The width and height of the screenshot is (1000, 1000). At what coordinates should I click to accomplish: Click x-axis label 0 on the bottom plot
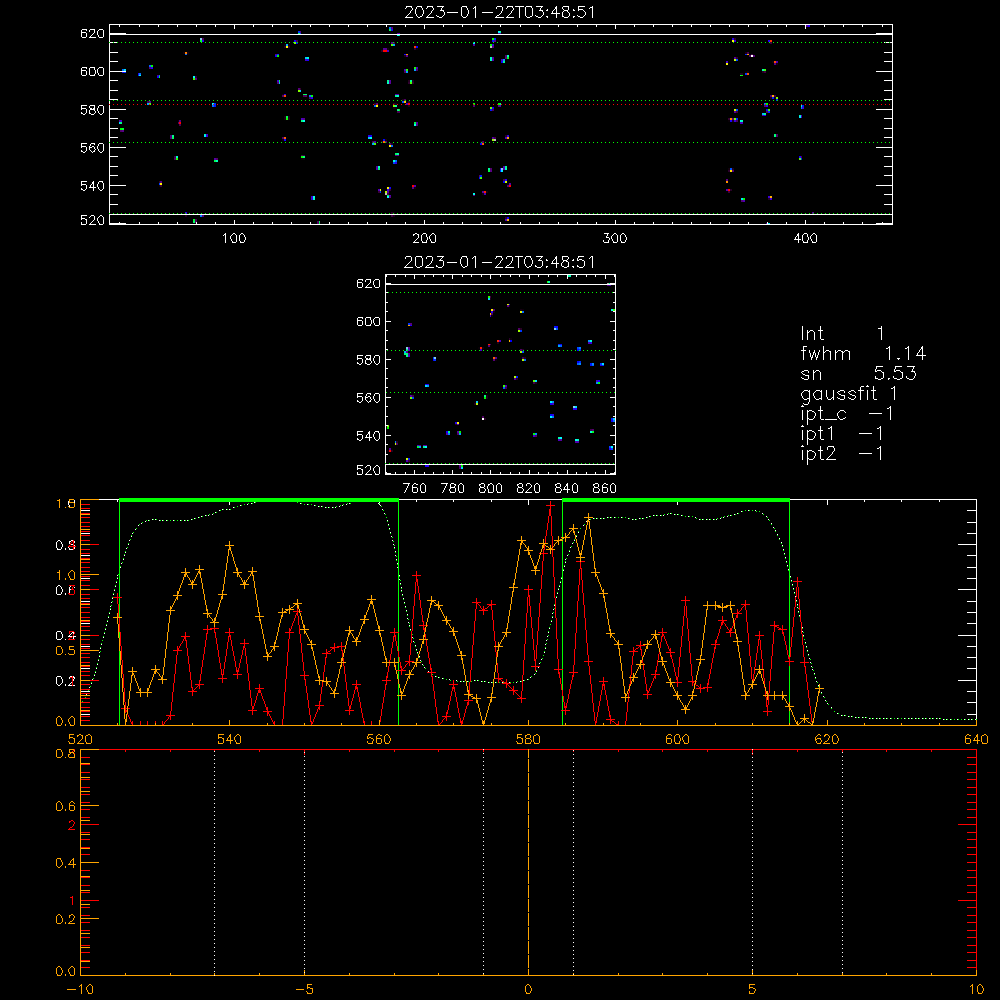pos(528,989)
